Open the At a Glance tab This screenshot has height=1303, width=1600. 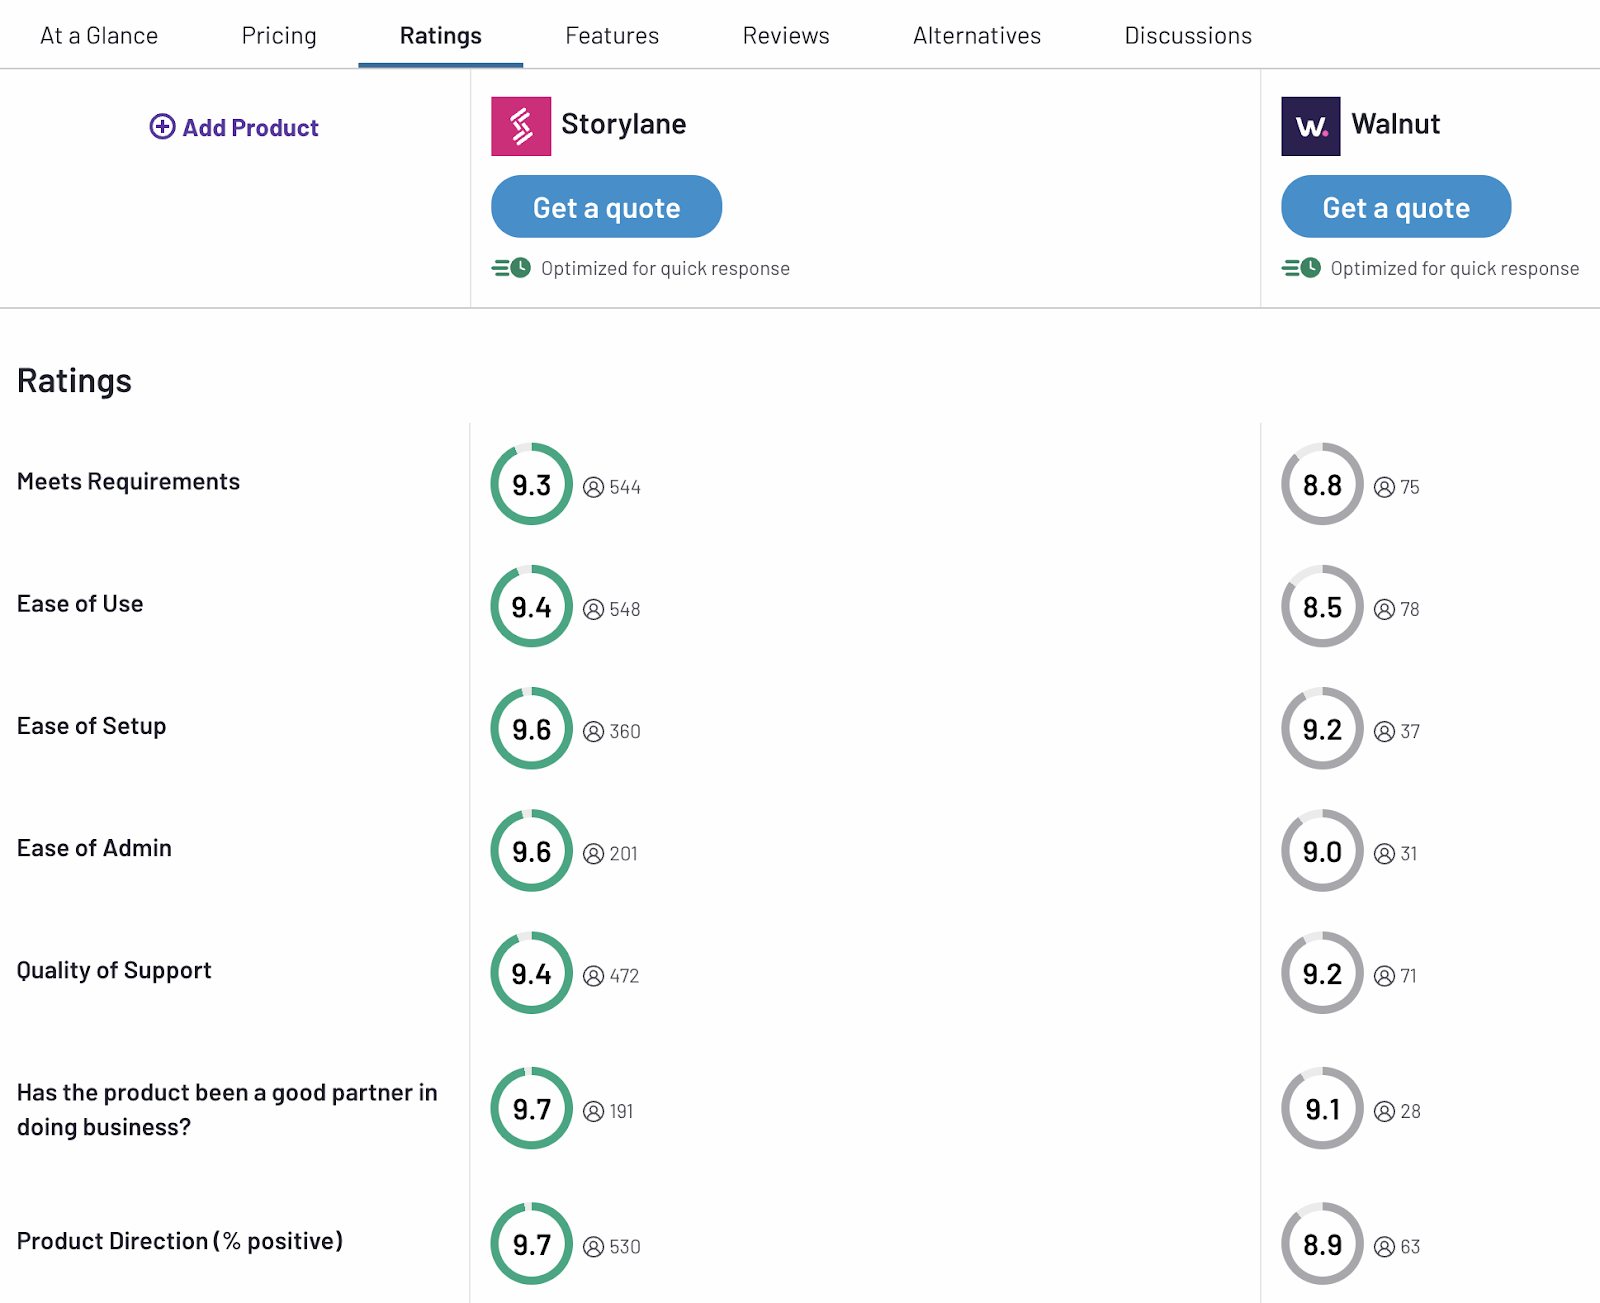pos(99,35)
